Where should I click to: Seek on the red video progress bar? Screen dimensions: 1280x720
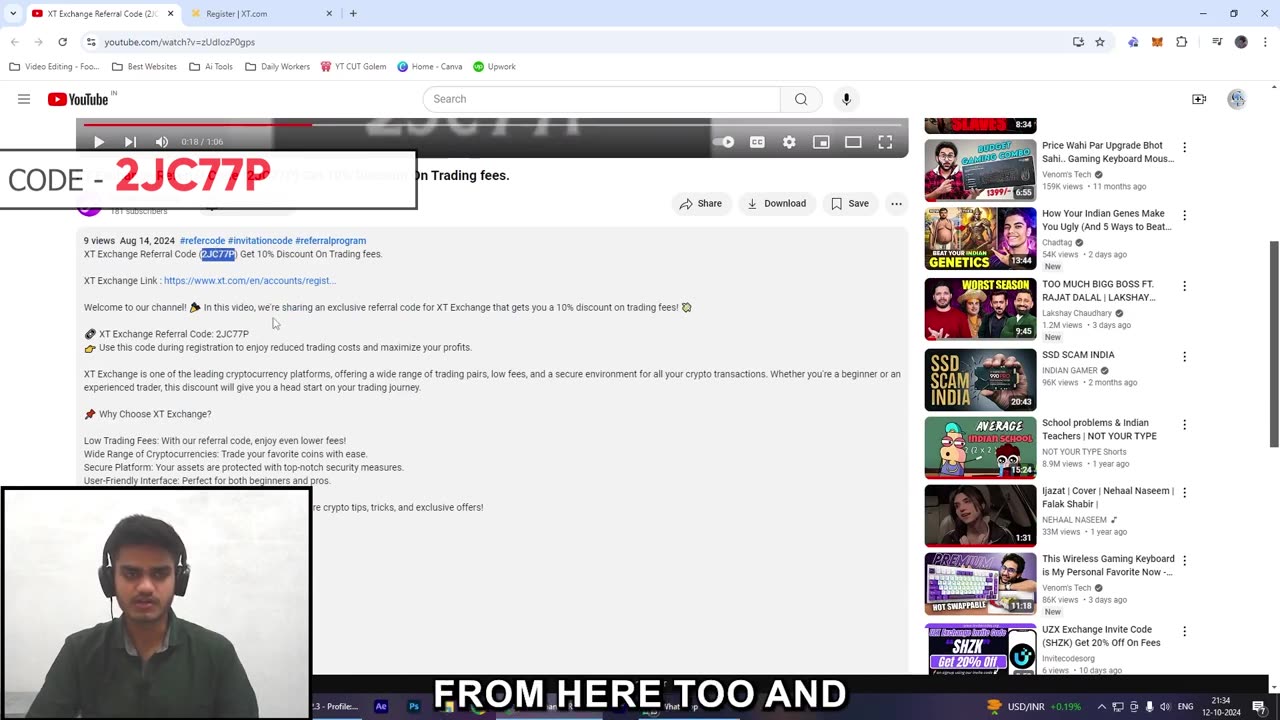click(492, 125)
